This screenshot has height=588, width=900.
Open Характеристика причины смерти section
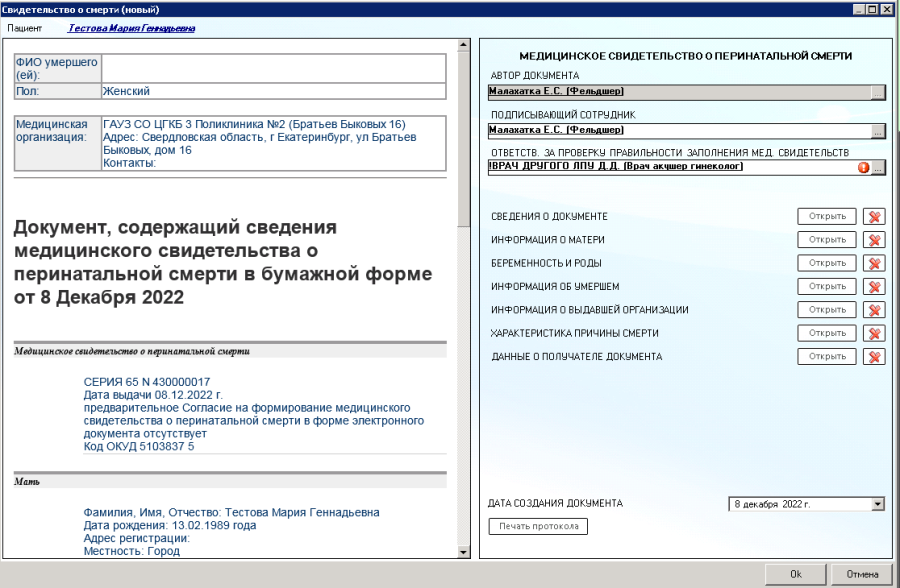tap(827, 334)
